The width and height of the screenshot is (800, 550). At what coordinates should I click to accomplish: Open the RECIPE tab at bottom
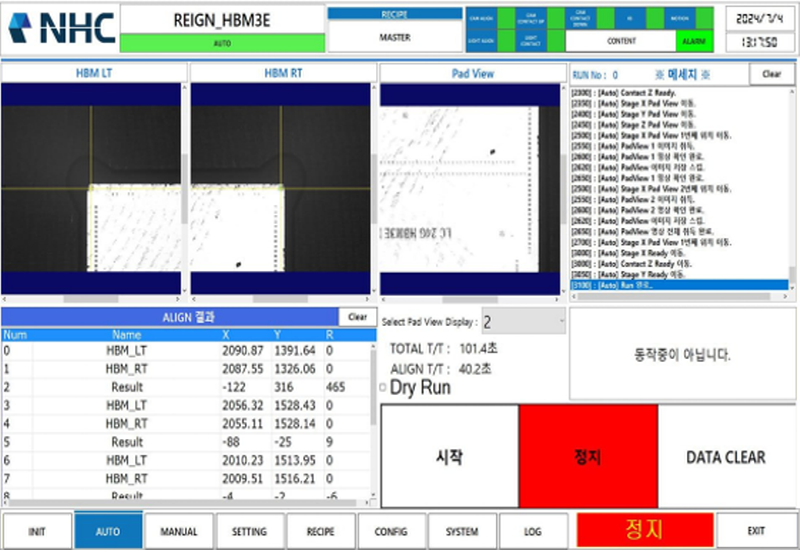tap(320, 531)
